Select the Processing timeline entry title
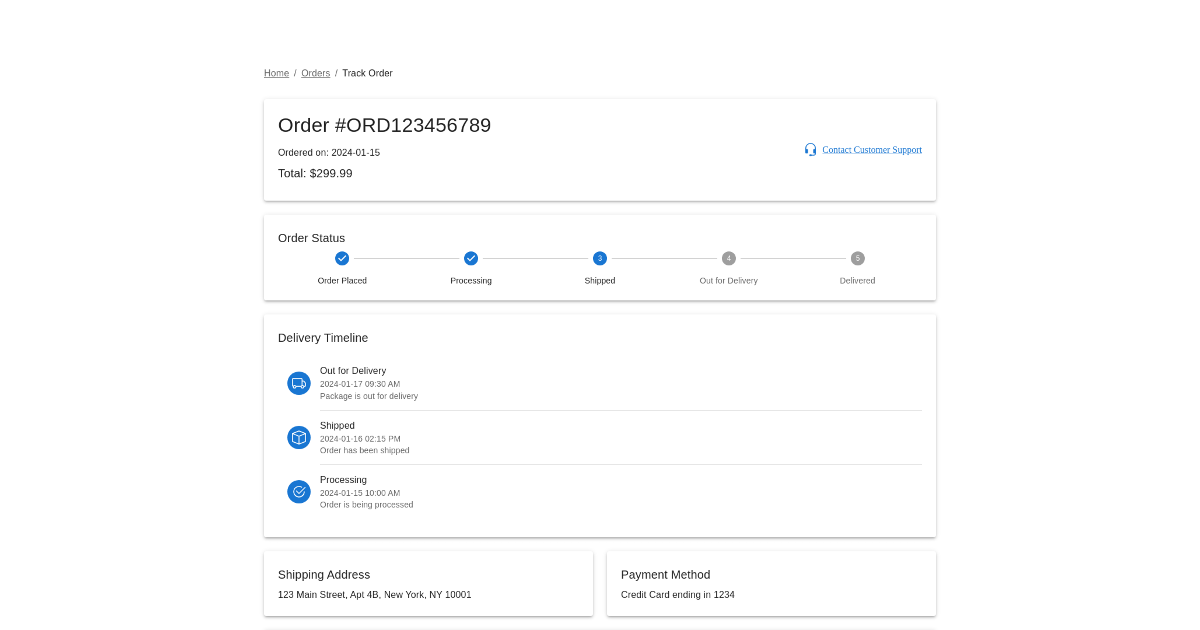Screen dimensions: 1200x630 [343, 480]
